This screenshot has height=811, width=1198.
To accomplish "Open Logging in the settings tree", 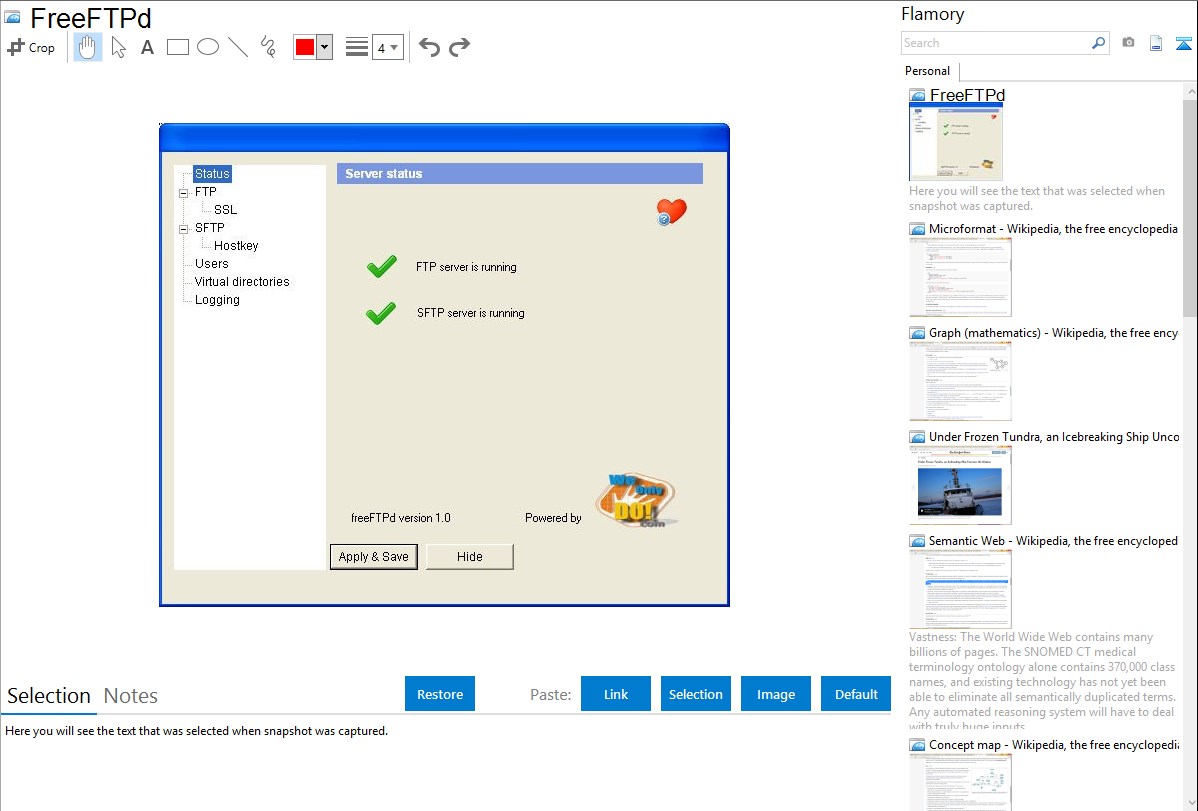I will 217,300.
